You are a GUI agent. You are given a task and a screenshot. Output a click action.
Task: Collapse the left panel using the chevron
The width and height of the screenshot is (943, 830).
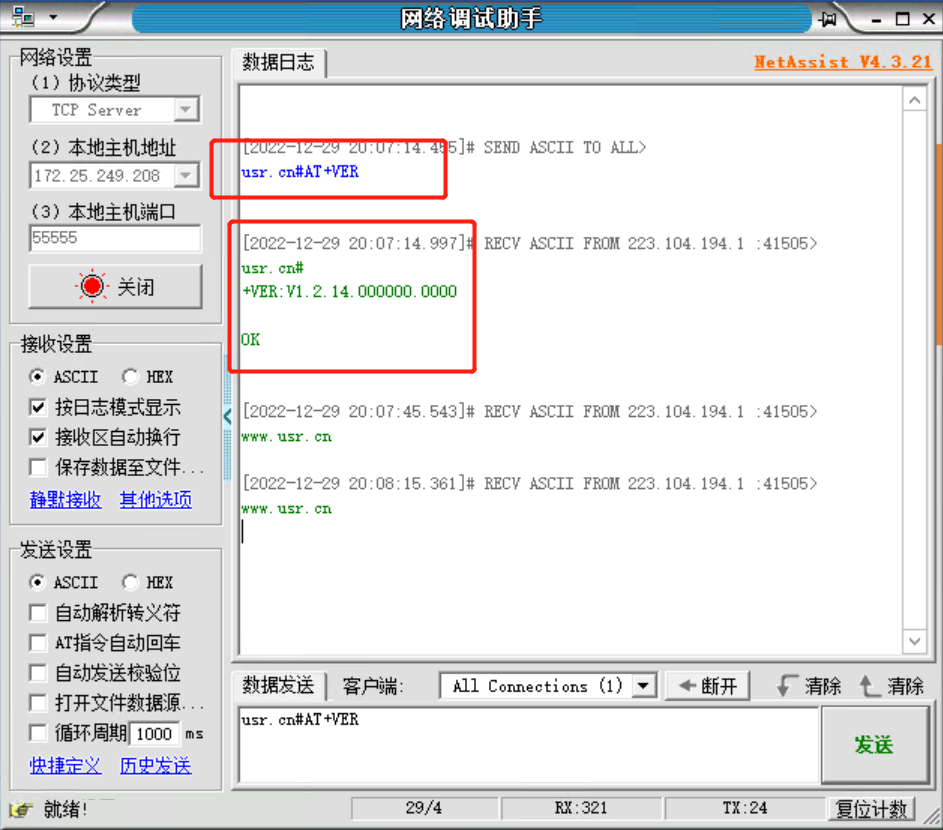pyautogui.click(x=227, y=416)
